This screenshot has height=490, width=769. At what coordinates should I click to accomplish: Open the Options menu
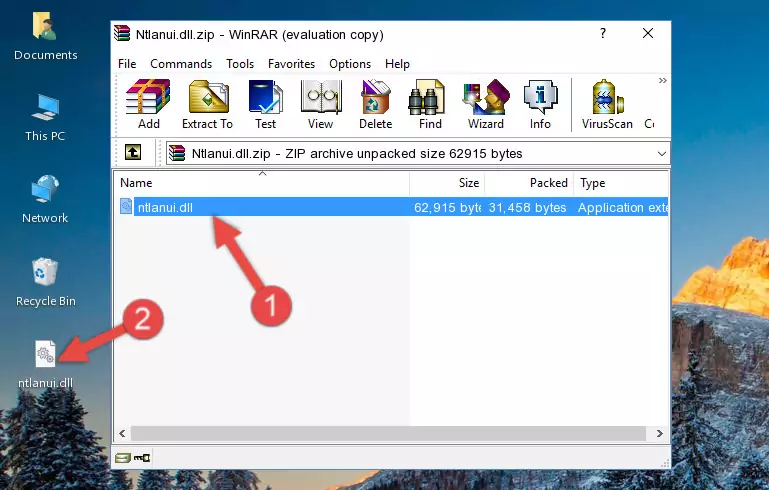(350, 64)
